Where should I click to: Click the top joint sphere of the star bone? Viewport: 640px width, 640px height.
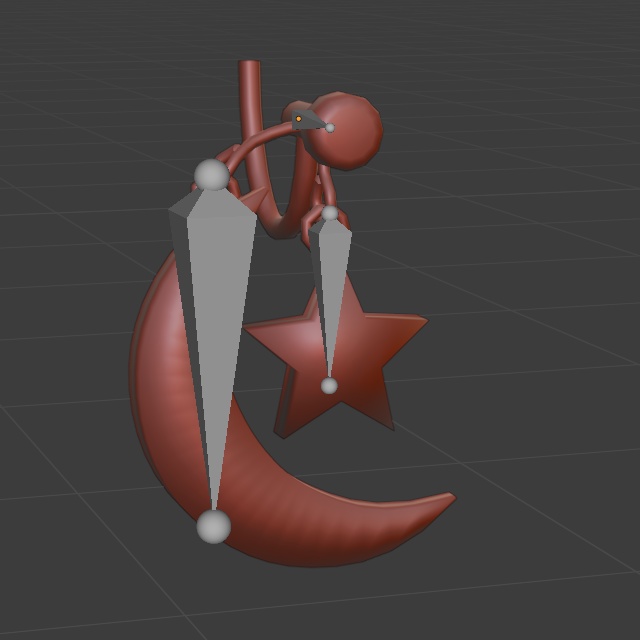tap(330, 213)
